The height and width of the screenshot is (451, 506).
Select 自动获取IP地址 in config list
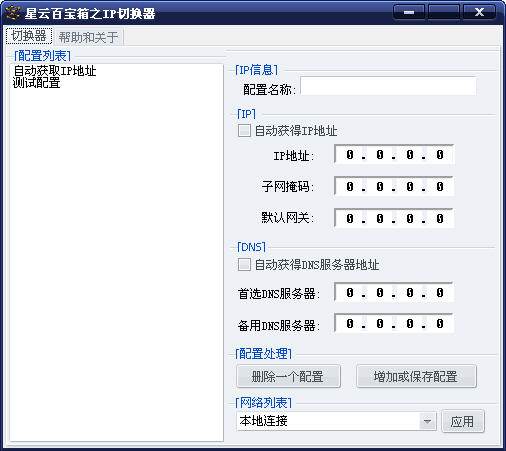pos(55,71)
